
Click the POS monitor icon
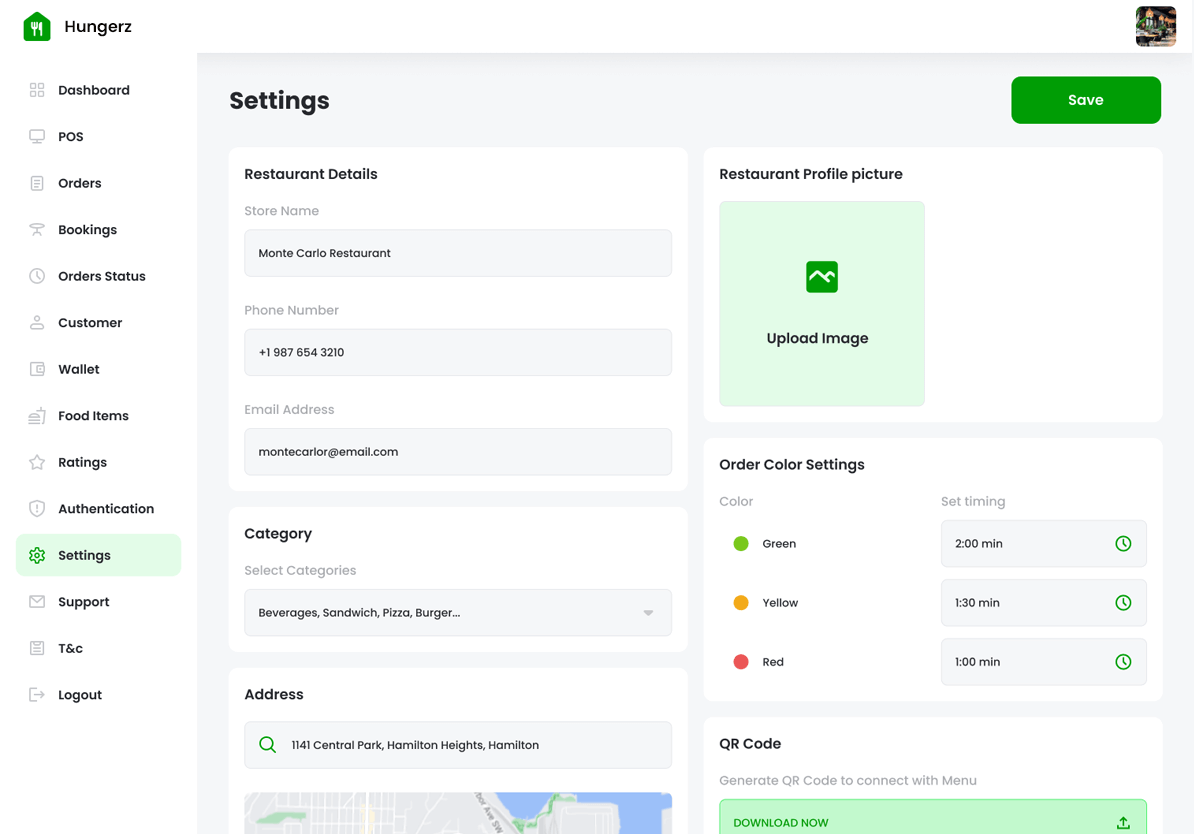tap(37, 137)
